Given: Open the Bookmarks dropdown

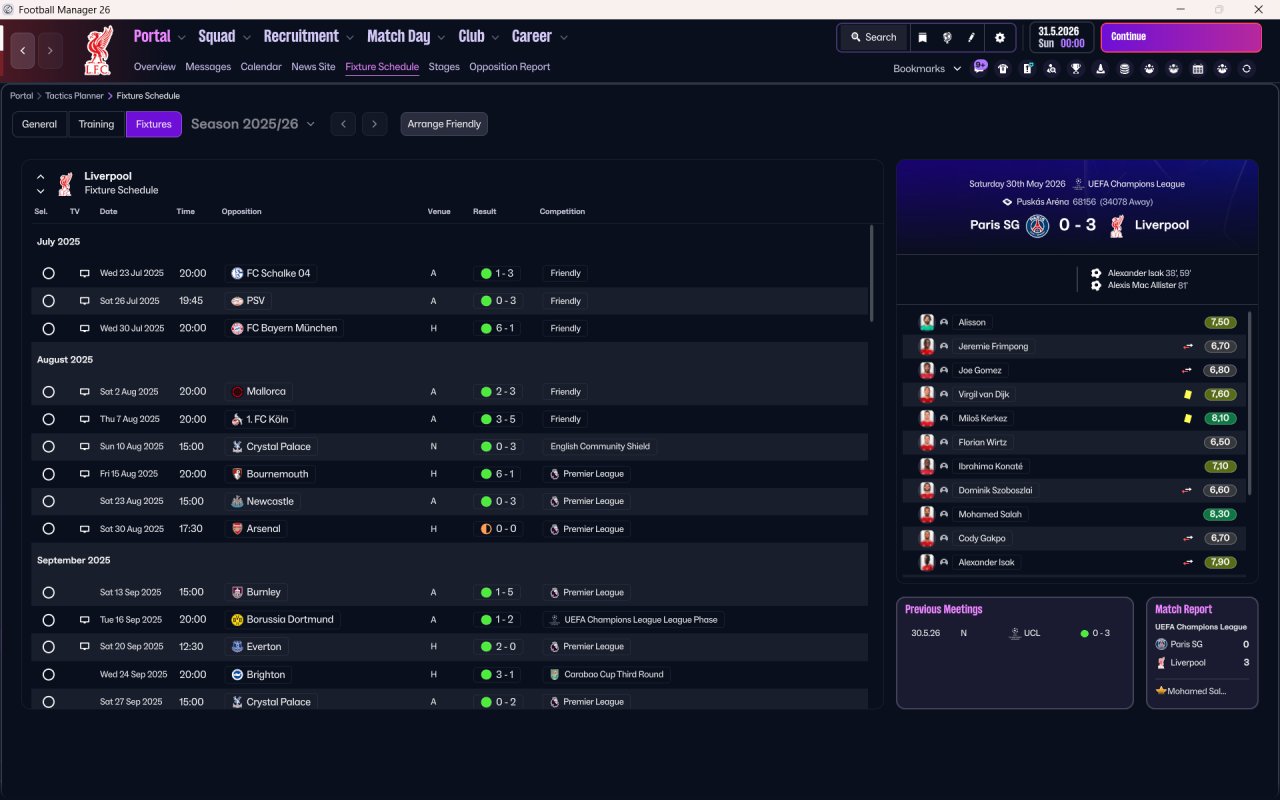Looking at the screenshot, I should 927,69.
